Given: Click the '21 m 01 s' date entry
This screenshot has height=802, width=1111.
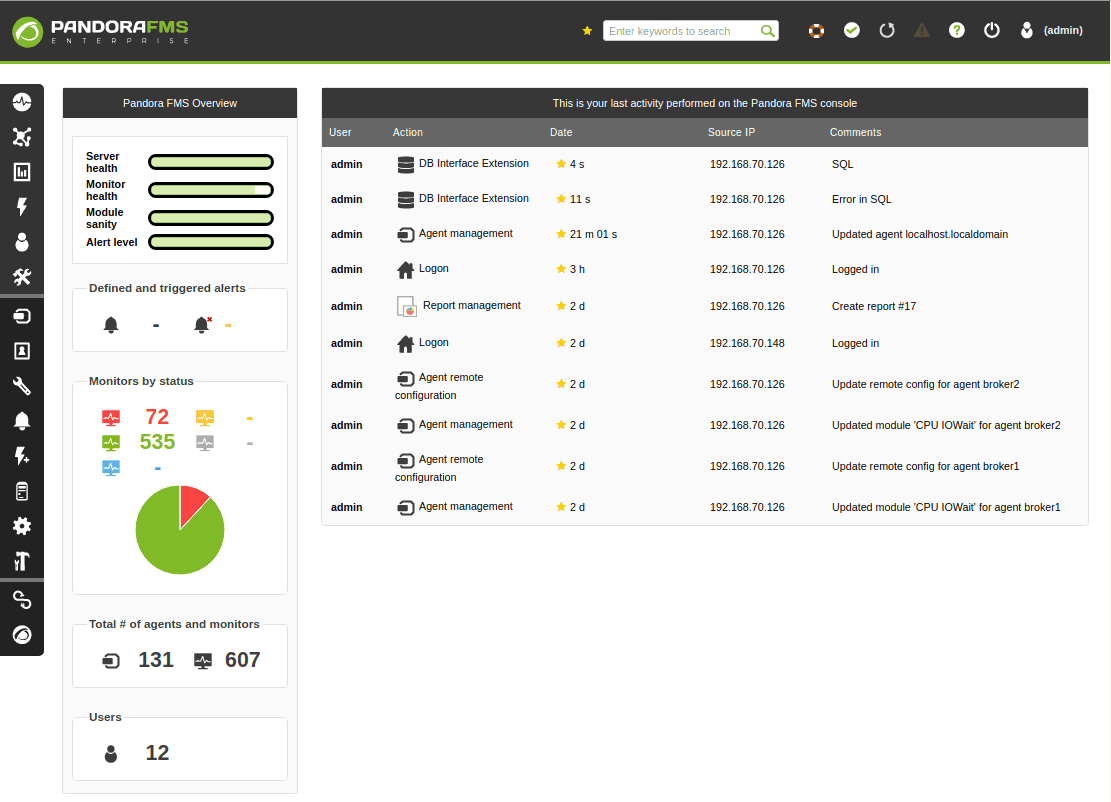Looking at the screenshot, I should [x=593, y=235].
